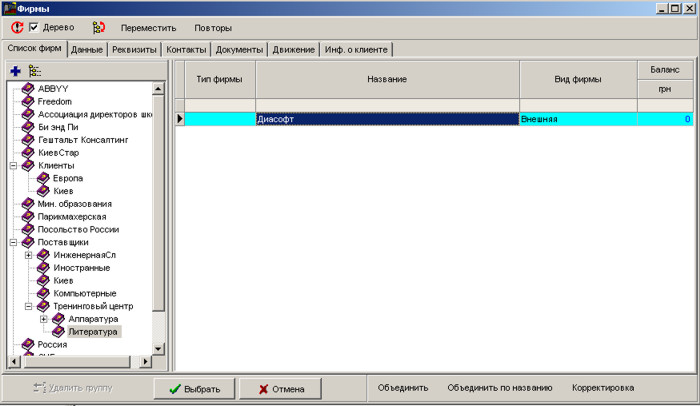Click the КиевСтар group book icon
The width and height of the screenshot is (700, 406).
tap(28, 152)
